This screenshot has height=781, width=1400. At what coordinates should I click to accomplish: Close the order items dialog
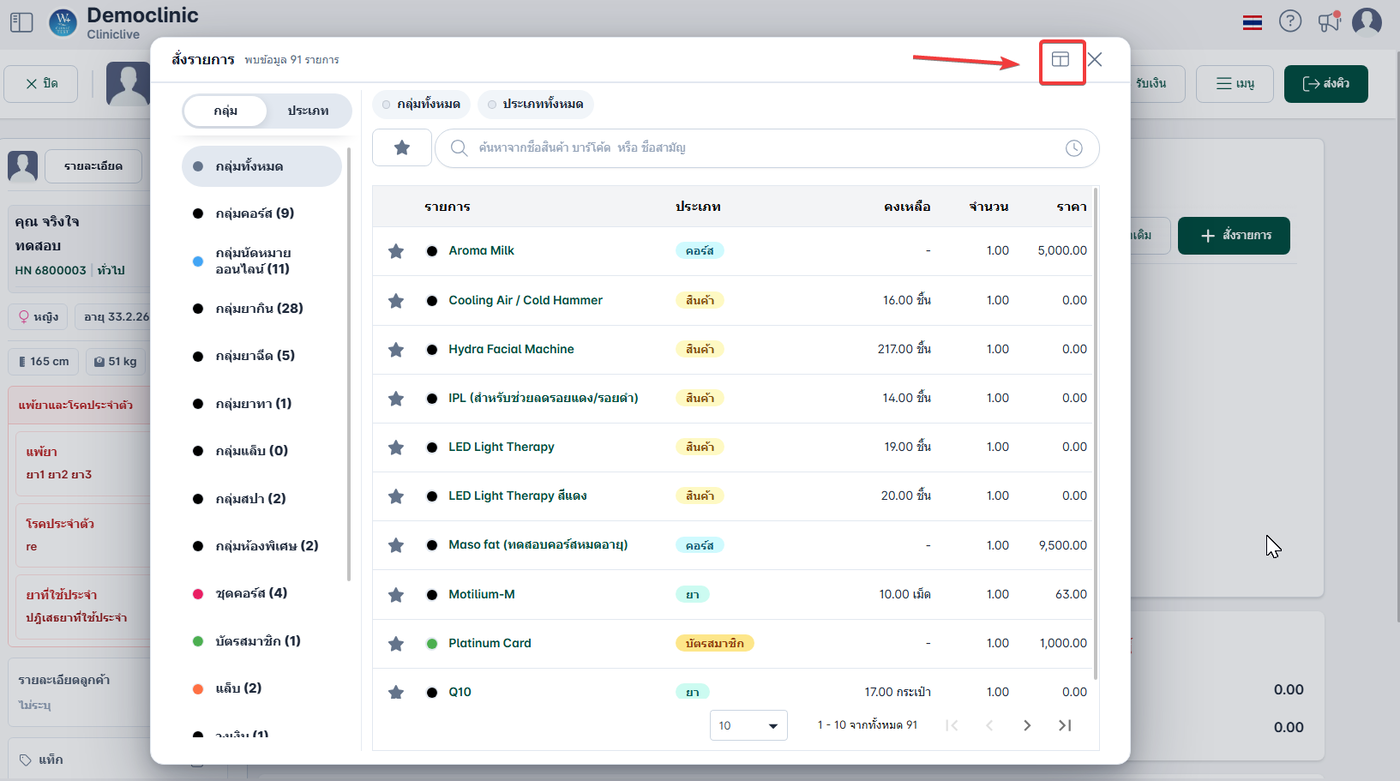click(x=1095, y=60)
